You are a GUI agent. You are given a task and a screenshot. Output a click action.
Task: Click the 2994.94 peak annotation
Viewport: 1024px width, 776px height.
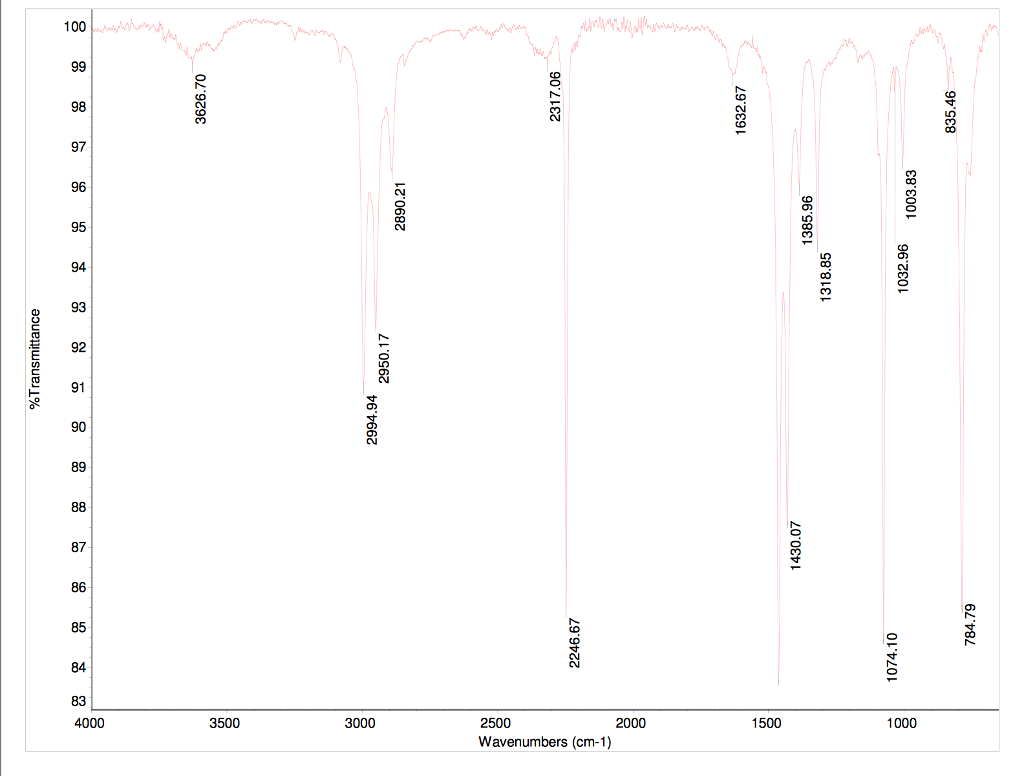[x=370, y=419]
